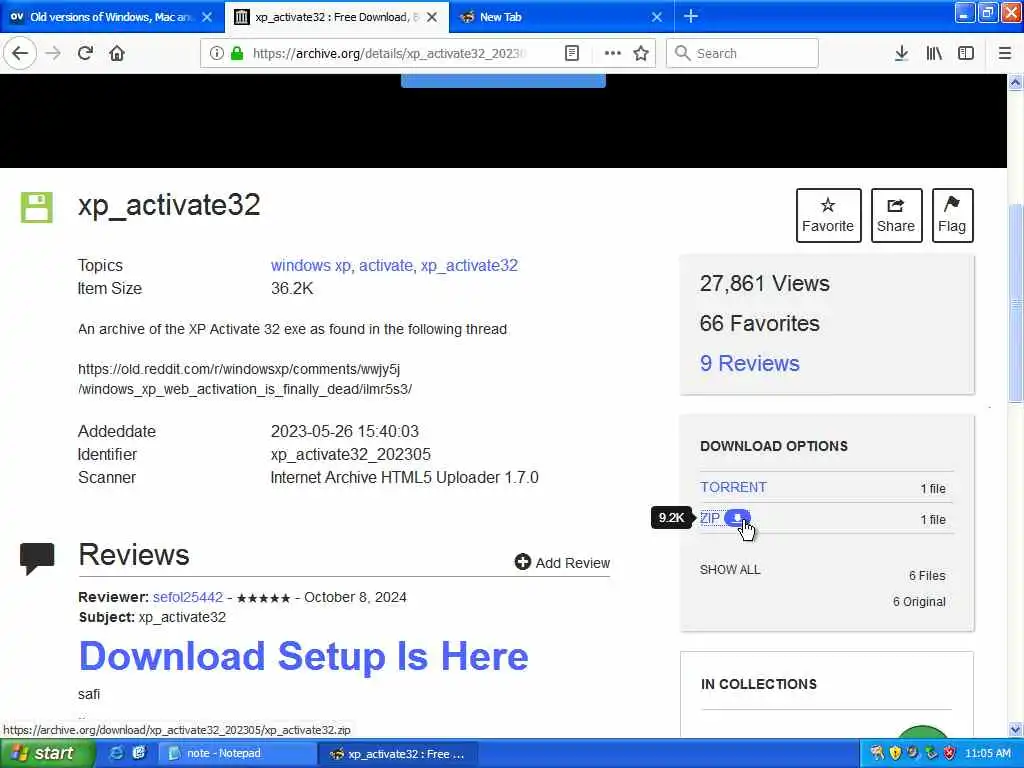Click the page's vertical scrollbar thumb
1024x768 pixels.
click(1016, 304)
